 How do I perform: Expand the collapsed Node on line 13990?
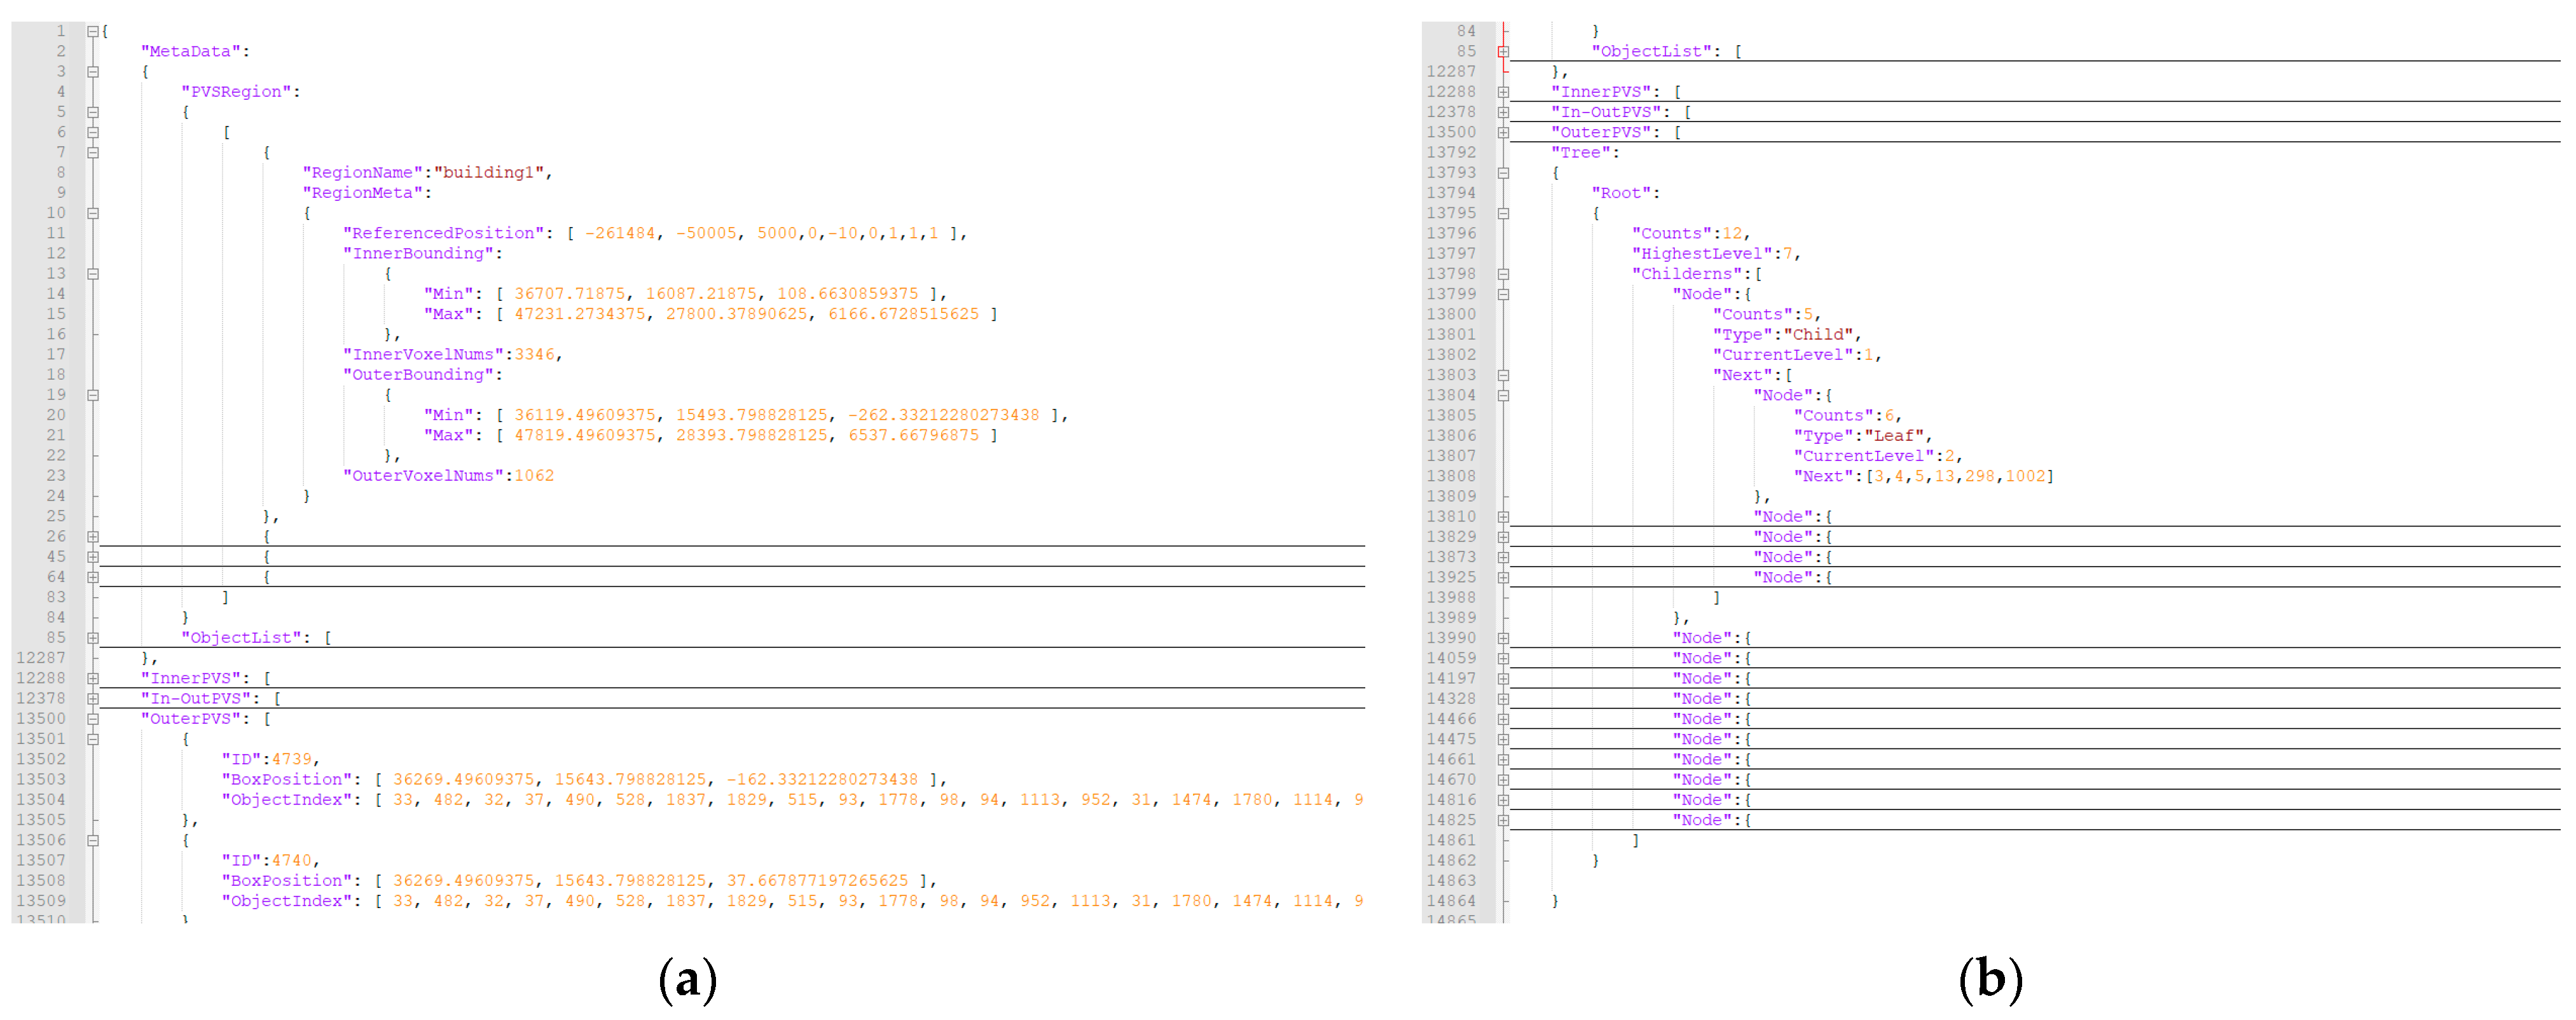click(x=1503, y=638)
